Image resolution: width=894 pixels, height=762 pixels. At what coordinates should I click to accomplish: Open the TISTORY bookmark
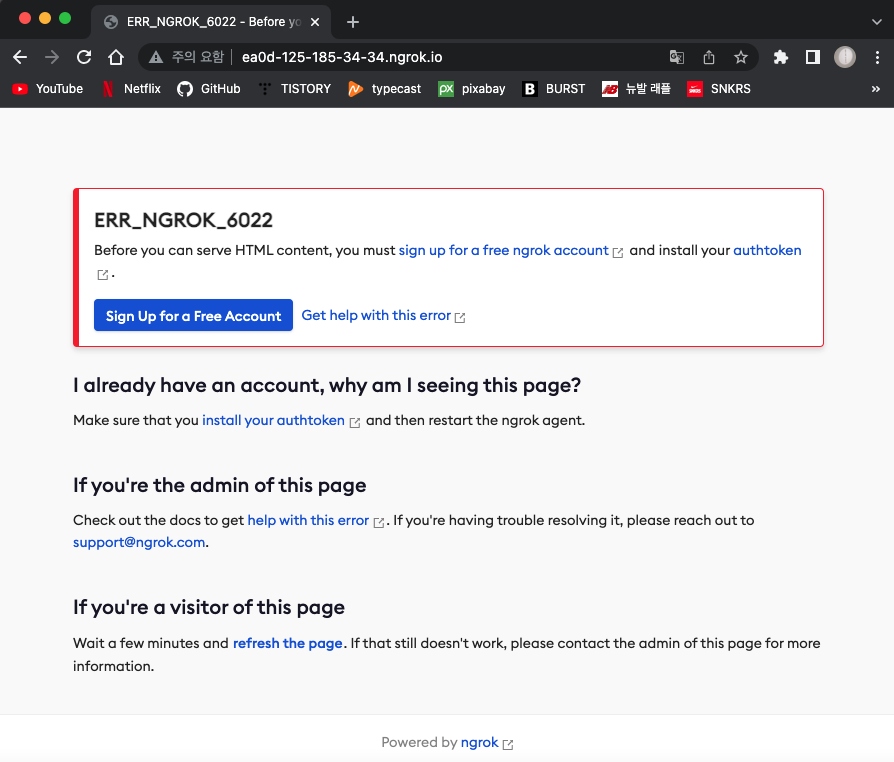pos(294,89)
